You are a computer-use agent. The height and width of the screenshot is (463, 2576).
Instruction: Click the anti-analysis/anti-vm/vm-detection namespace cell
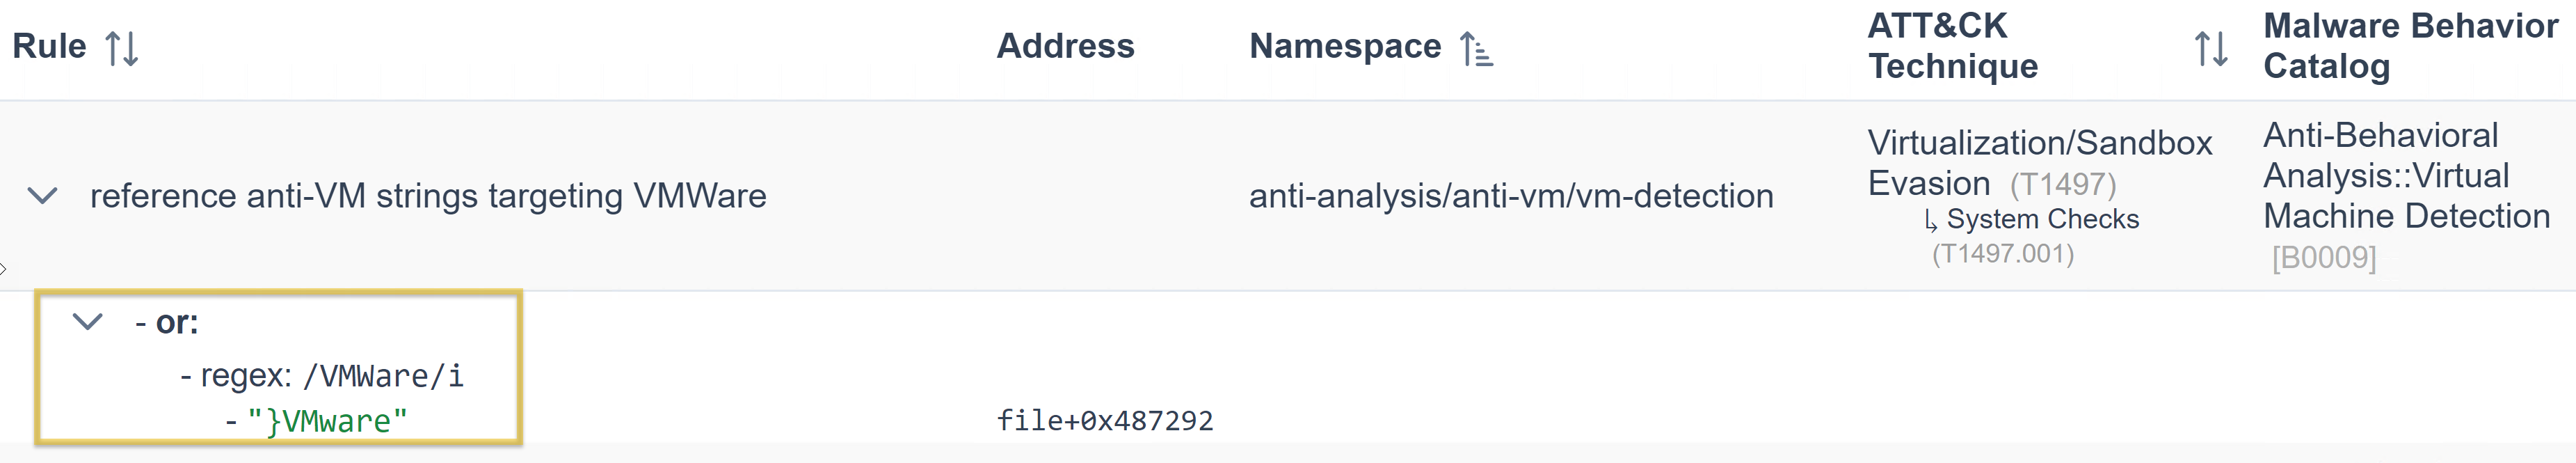point(1510,196)
